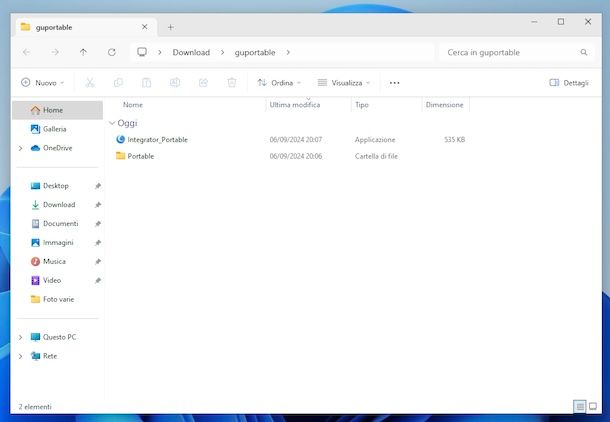Expand the Questo PC tree node
Image resolution: width=610 pixels, height=422 pixels.
pos(20,337)
